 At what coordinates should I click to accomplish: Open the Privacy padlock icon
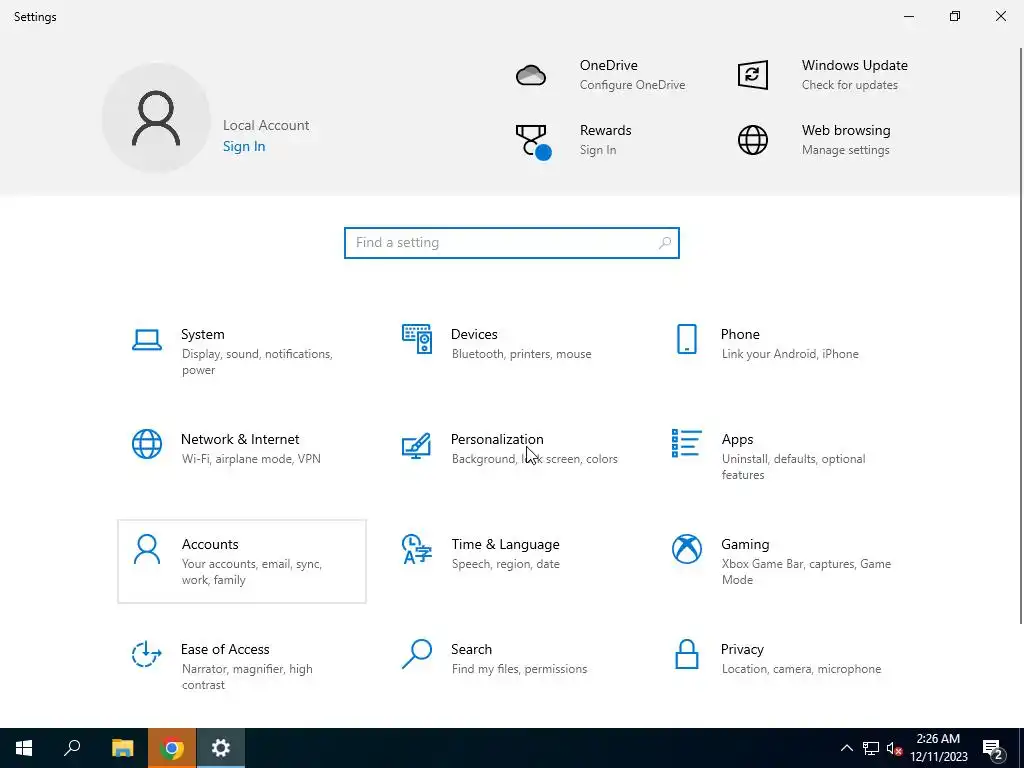pos(686,654)
